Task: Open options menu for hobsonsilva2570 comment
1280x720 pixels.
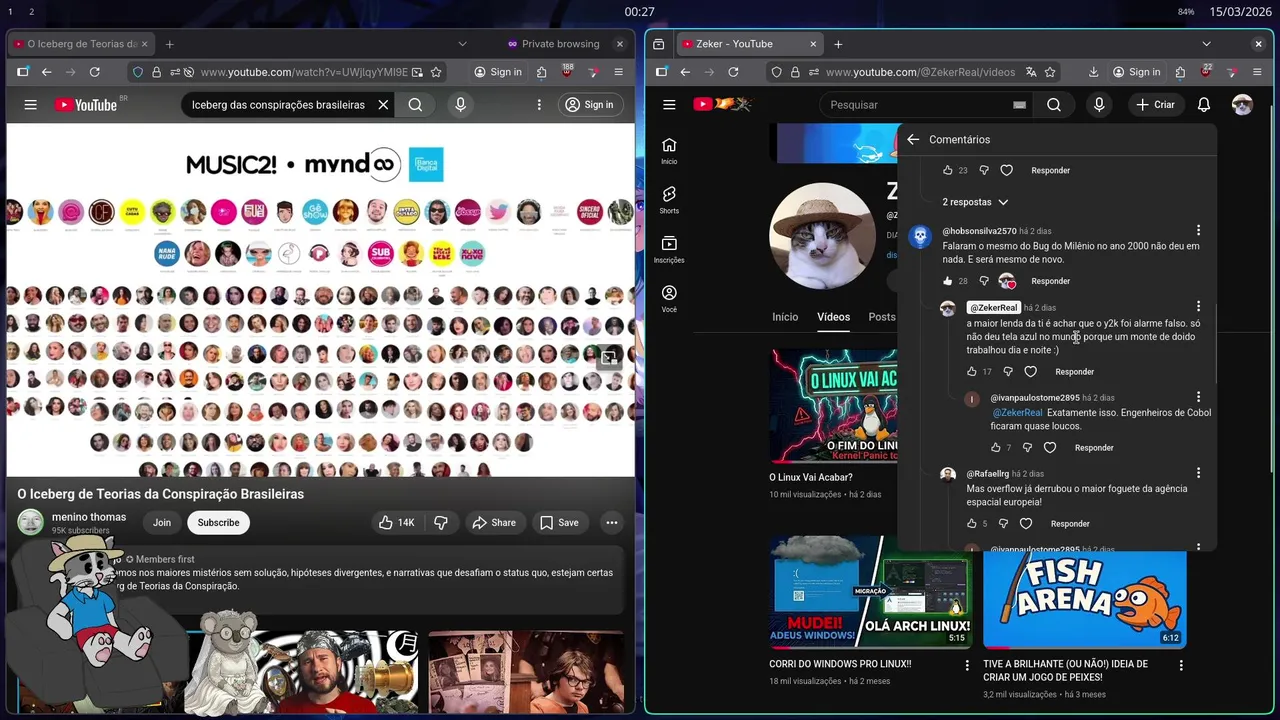Action: click(1198, 231)
